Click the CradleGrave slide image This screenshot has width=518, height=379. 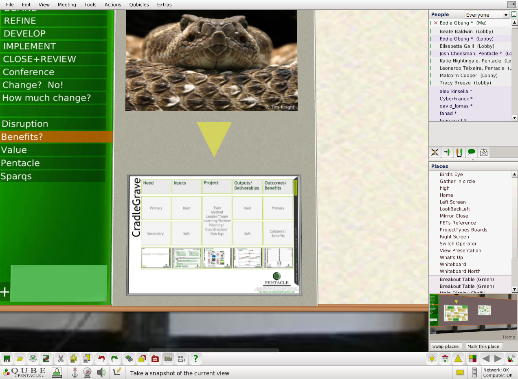pyautogui.click(x=214, y=235)
